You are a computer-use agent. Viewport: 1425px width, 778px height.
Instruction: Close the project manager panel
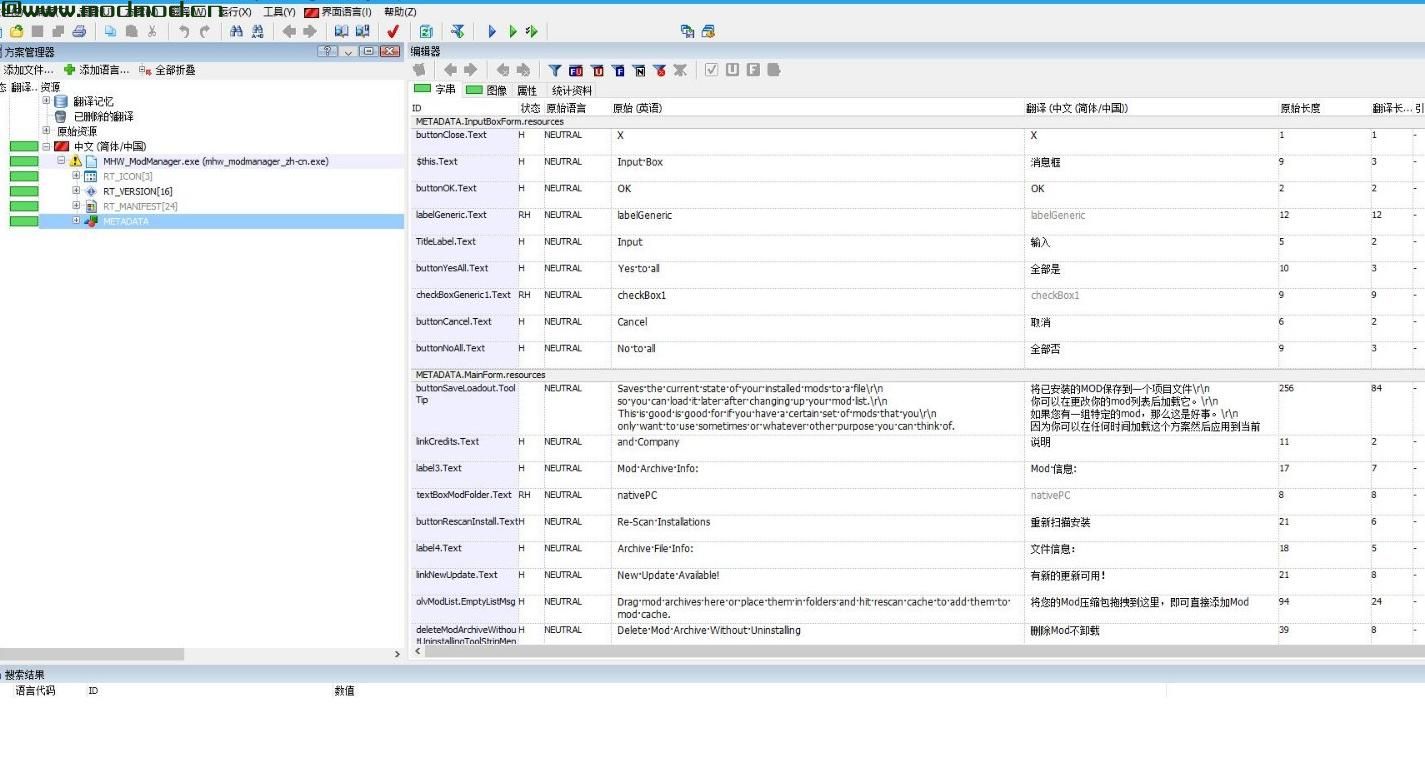click(x=390, y=51)
